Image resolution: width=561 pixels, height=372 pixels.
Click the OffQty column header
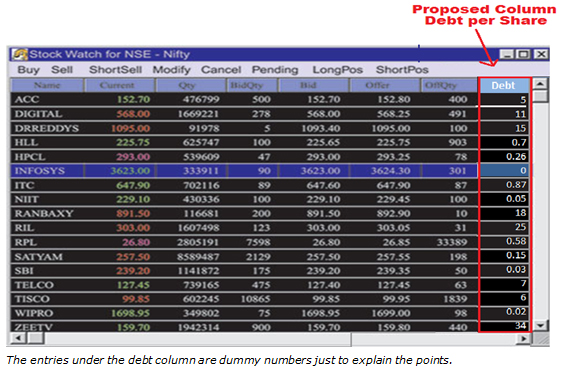coord(449,85)
